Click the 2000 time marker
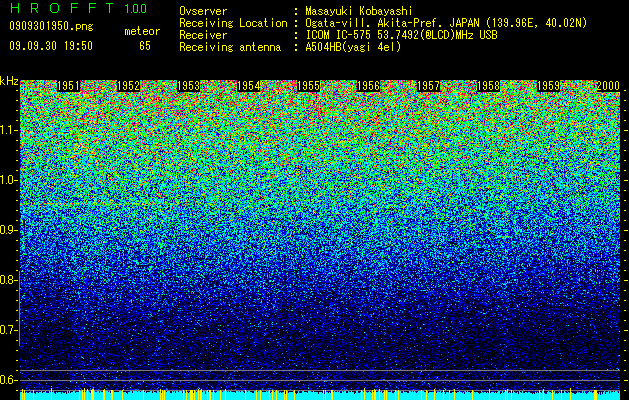This screenshot has width=629, height=400. (x=608, y=86)
